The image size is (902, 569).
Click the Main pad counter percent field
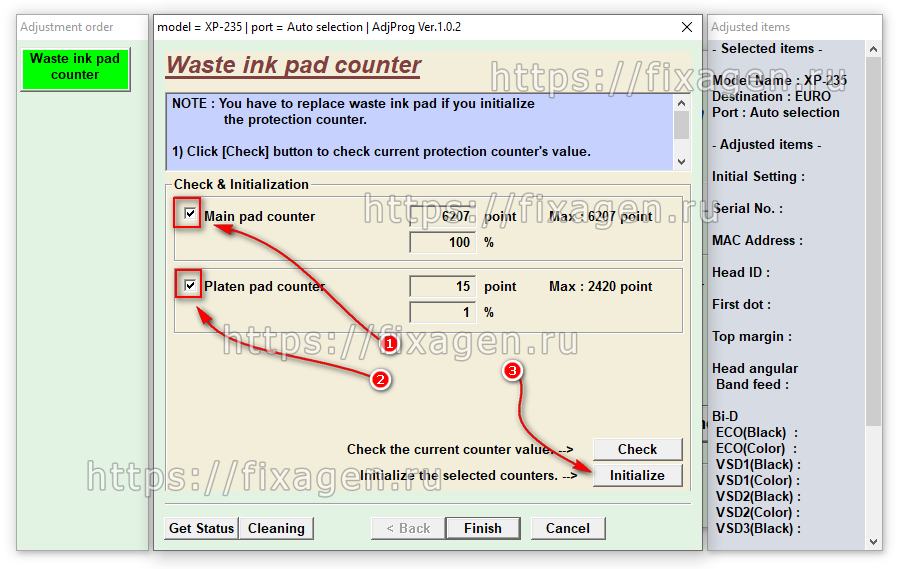pyautogui.click(x=442, y=242)
